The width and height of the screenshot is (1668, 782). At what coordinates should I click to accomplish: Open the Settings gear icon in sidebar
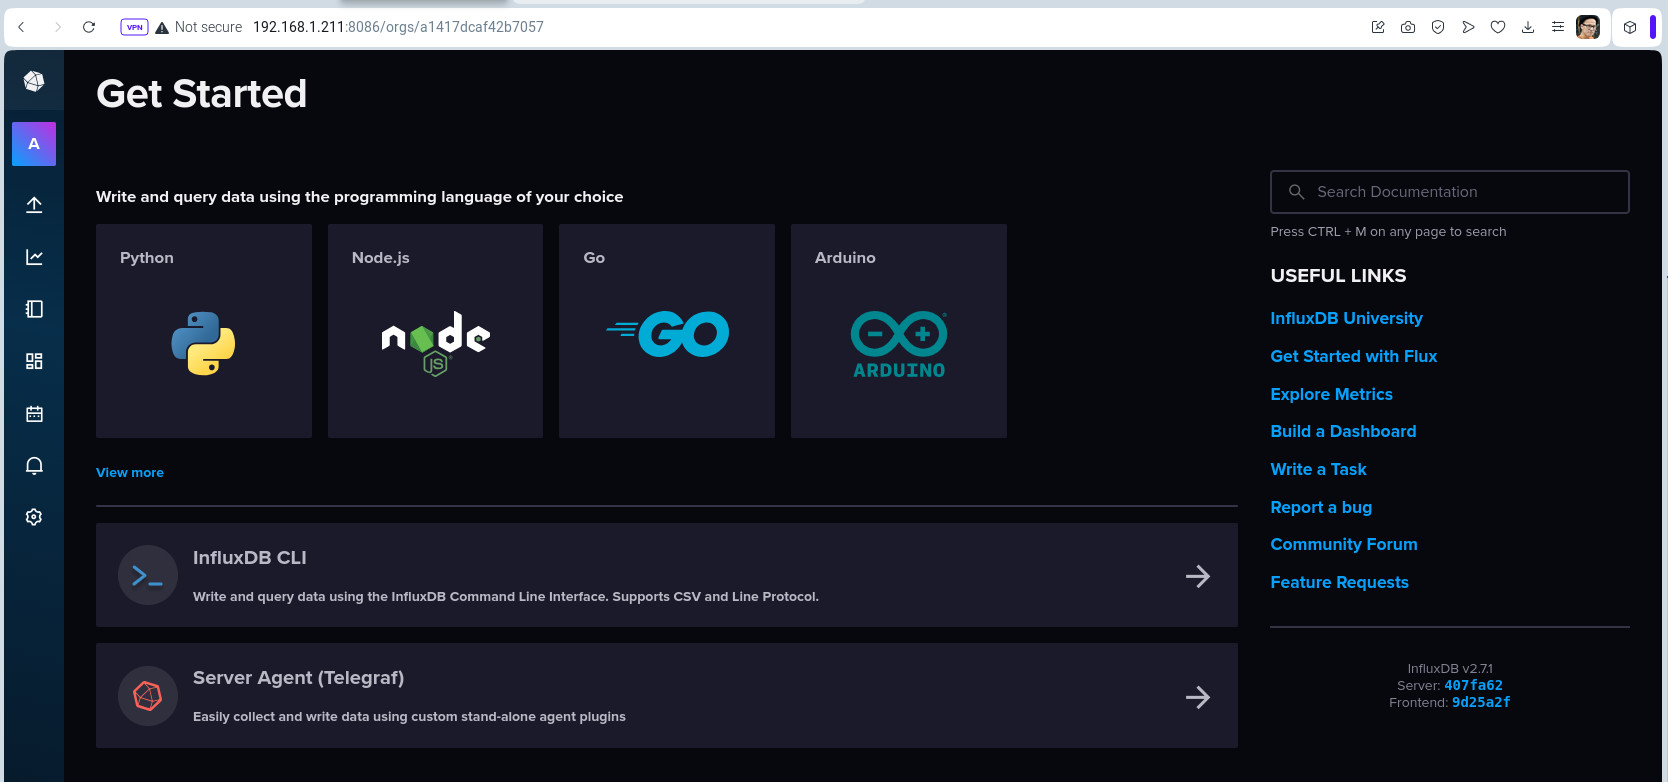click(34, 517)
